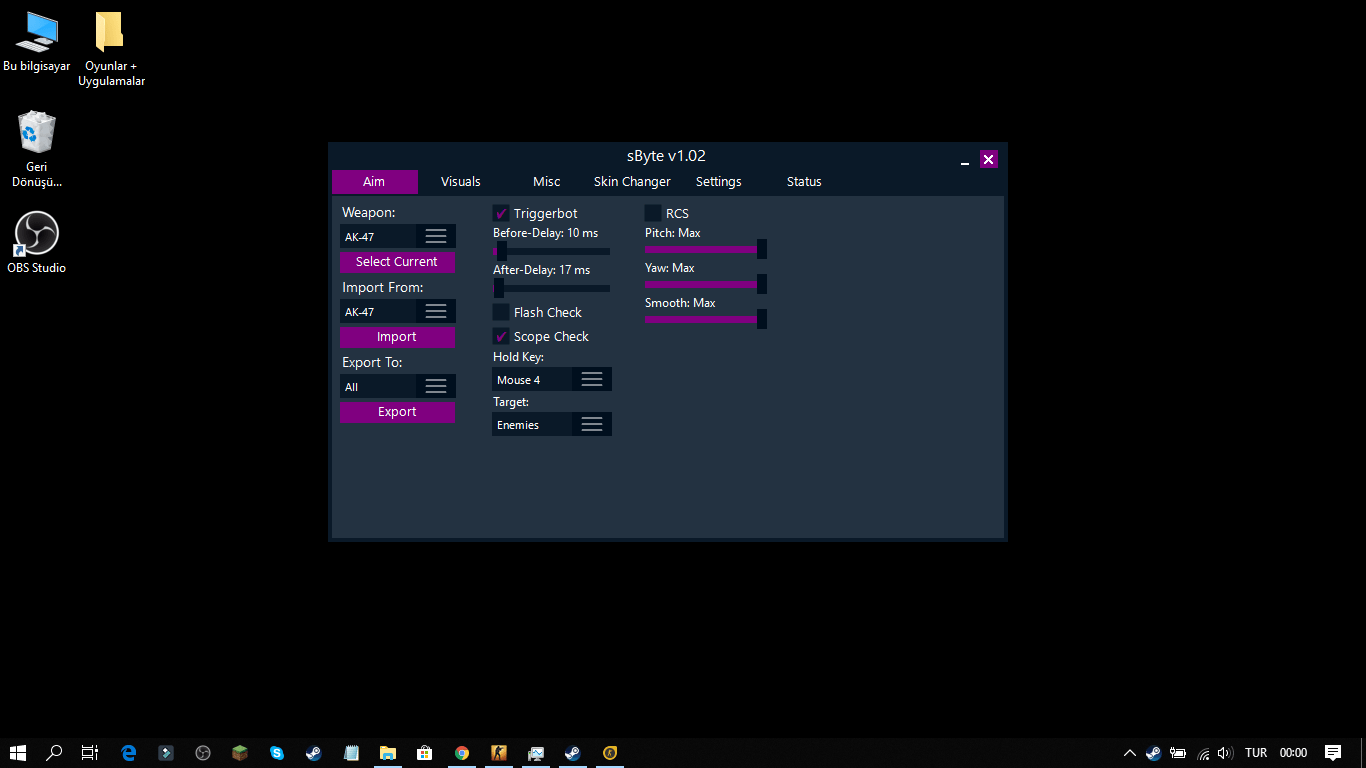Switch the TUR input language indicator
Screen dimensions: 1366x768
[1256, 753]
